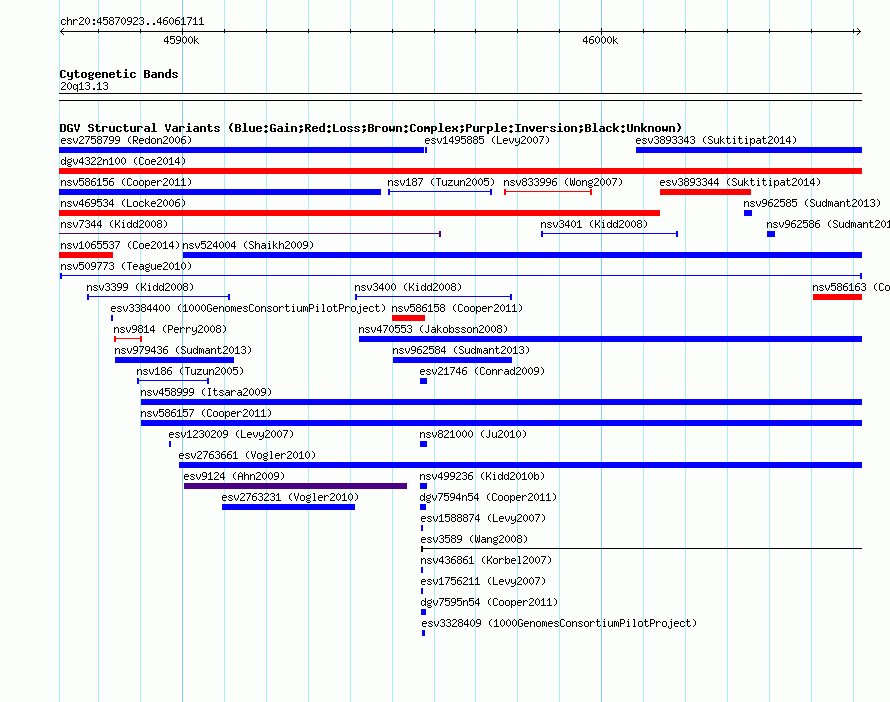Click the nsv186 (Tuzun2005) label

pos(190,371)
